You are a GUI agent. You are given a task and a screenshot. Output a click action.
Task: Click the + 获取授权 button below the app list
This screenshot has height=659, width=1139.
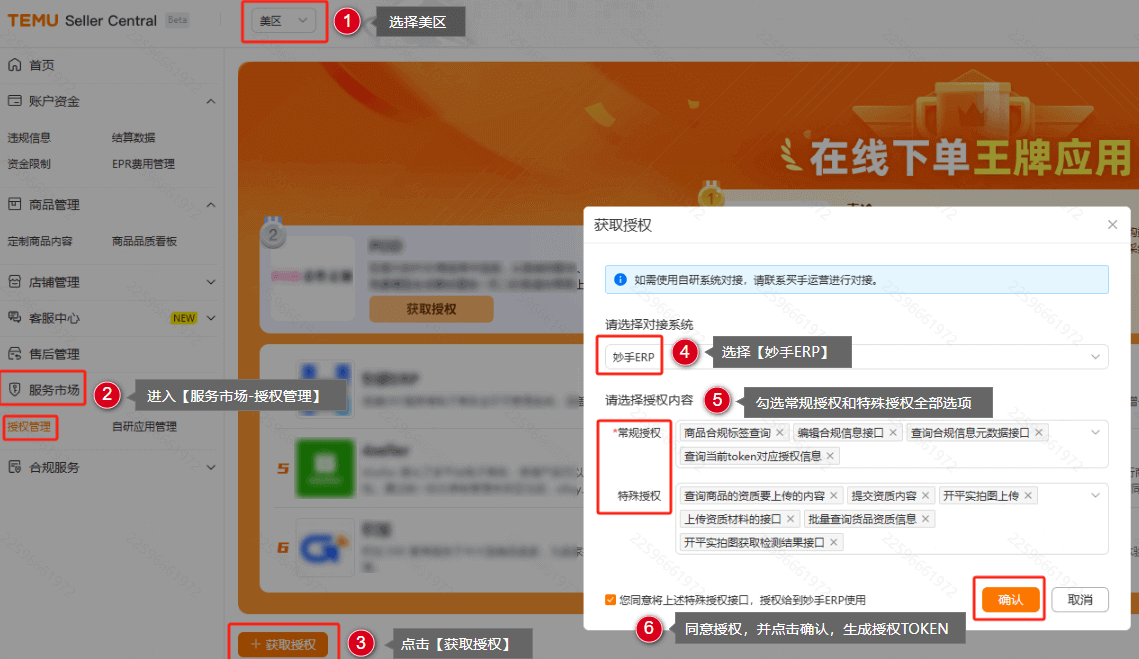[x=283, y=644]
